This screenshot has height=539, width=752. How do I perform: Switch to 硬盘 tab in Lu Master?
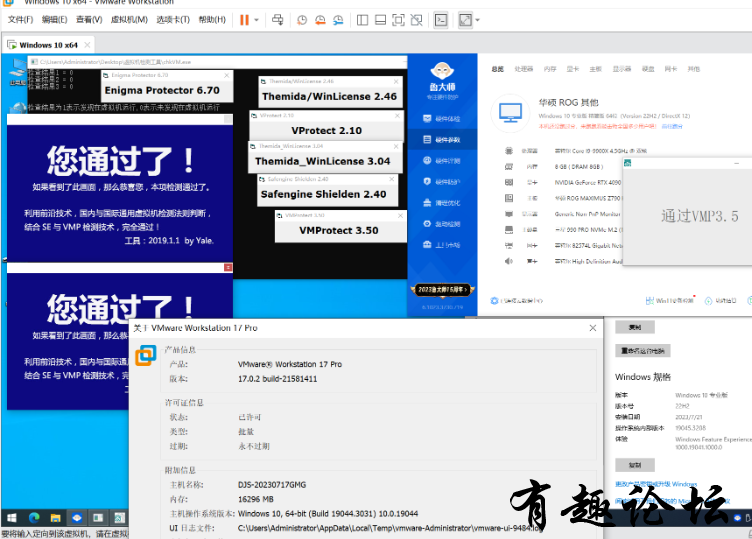tap(648, 69)
